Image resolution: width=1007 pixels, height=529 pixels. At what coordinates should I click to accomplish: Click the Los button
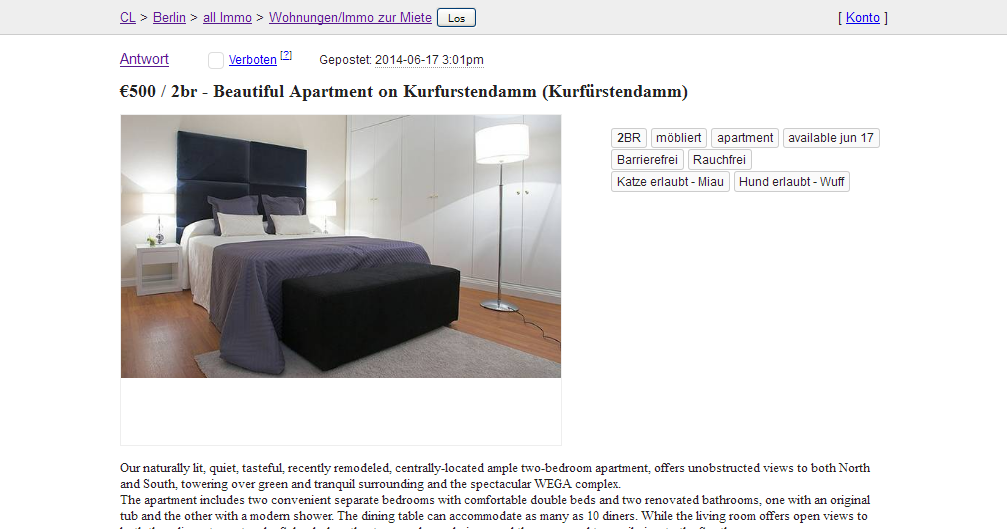pos(456,18)
